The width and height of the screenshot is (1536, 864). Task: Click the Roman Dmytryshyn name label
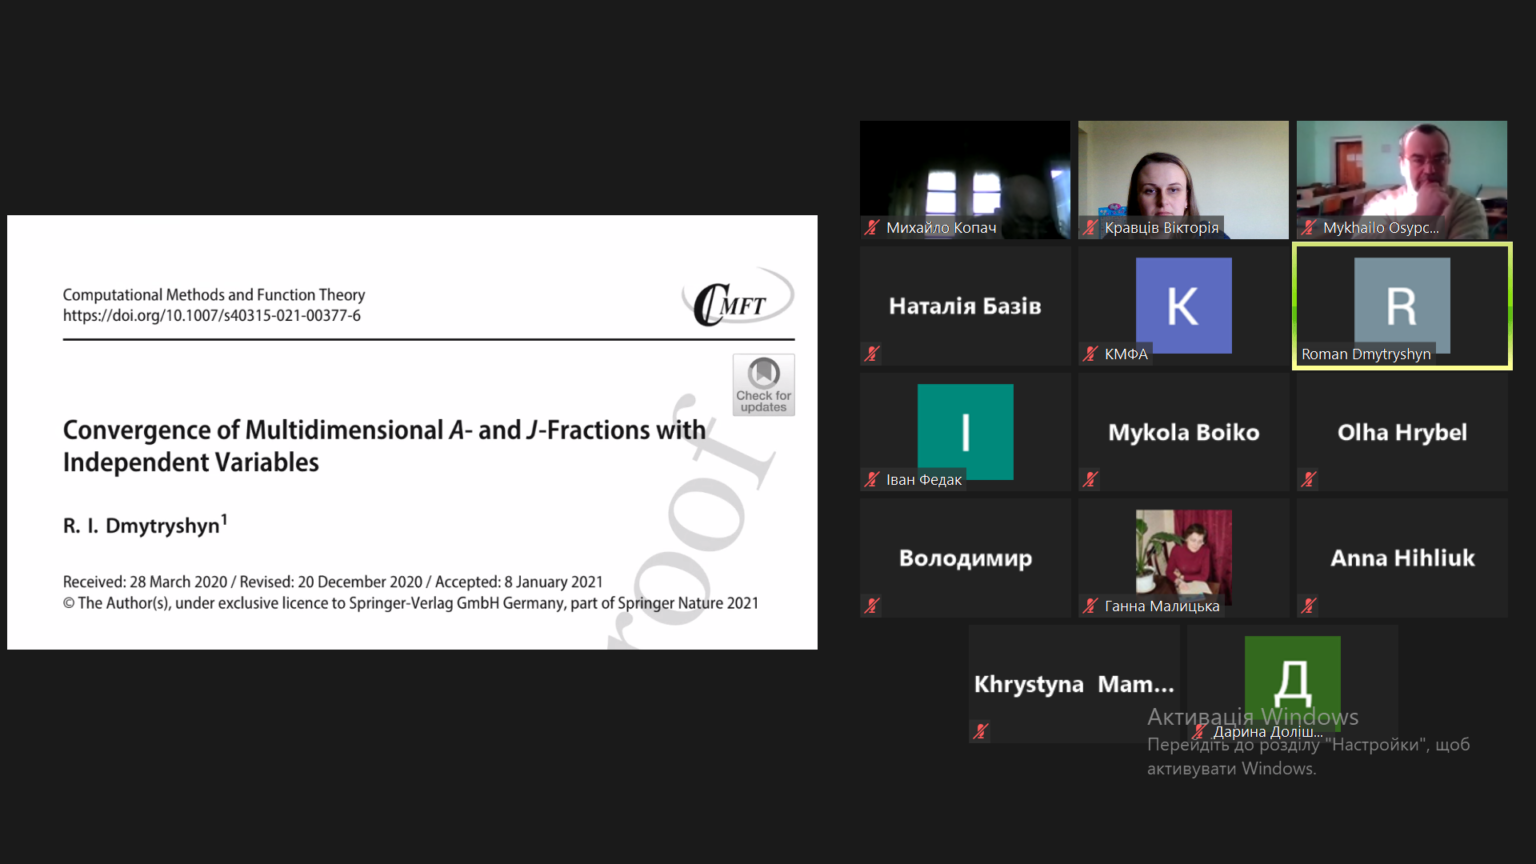[1365, 354]
